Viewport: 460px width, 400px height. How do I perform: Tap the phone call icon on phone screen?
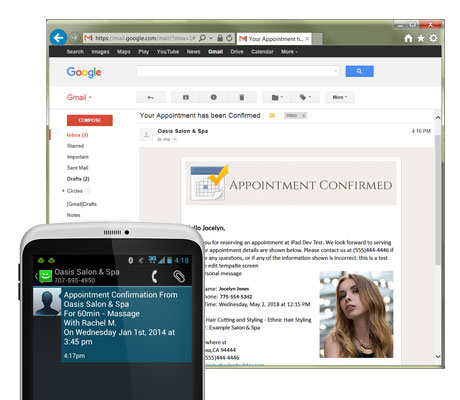[x=154, y=276]
